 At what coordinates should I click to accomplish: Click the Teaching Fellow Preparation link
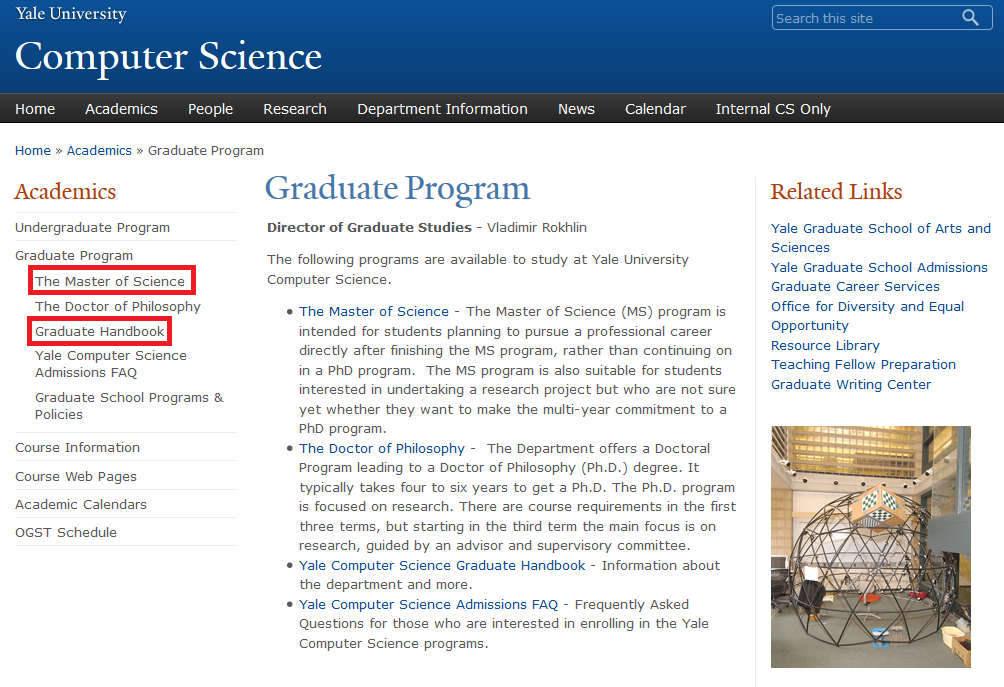pyautogui.click(x=863, y=364)
